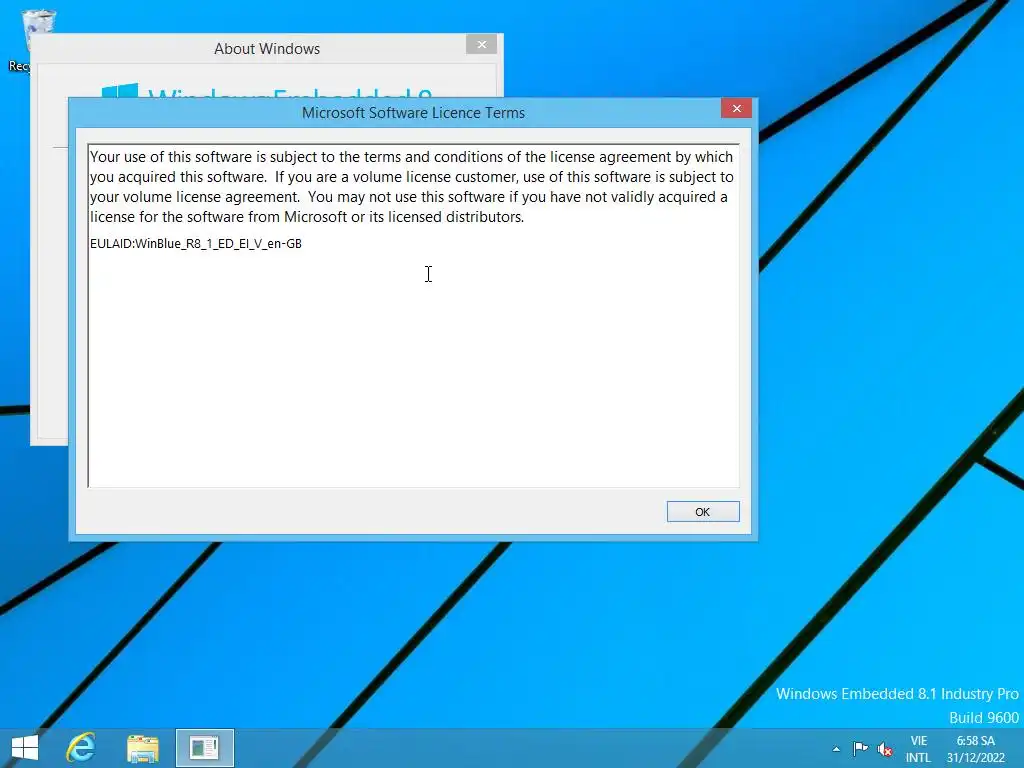Viewport: 1024px width, 768px height.
Task: Open File Explorer from taskbar
Action: coord(142,748)
